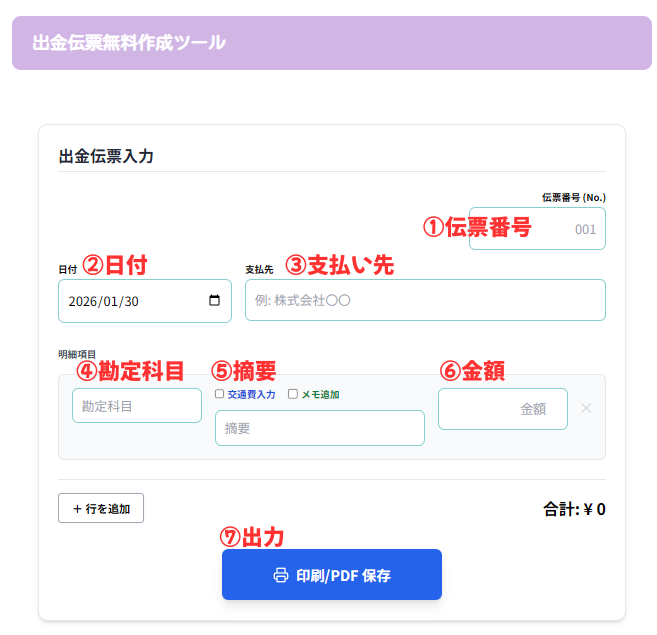Click into the 摘要 description field

[x=319, y=428]
